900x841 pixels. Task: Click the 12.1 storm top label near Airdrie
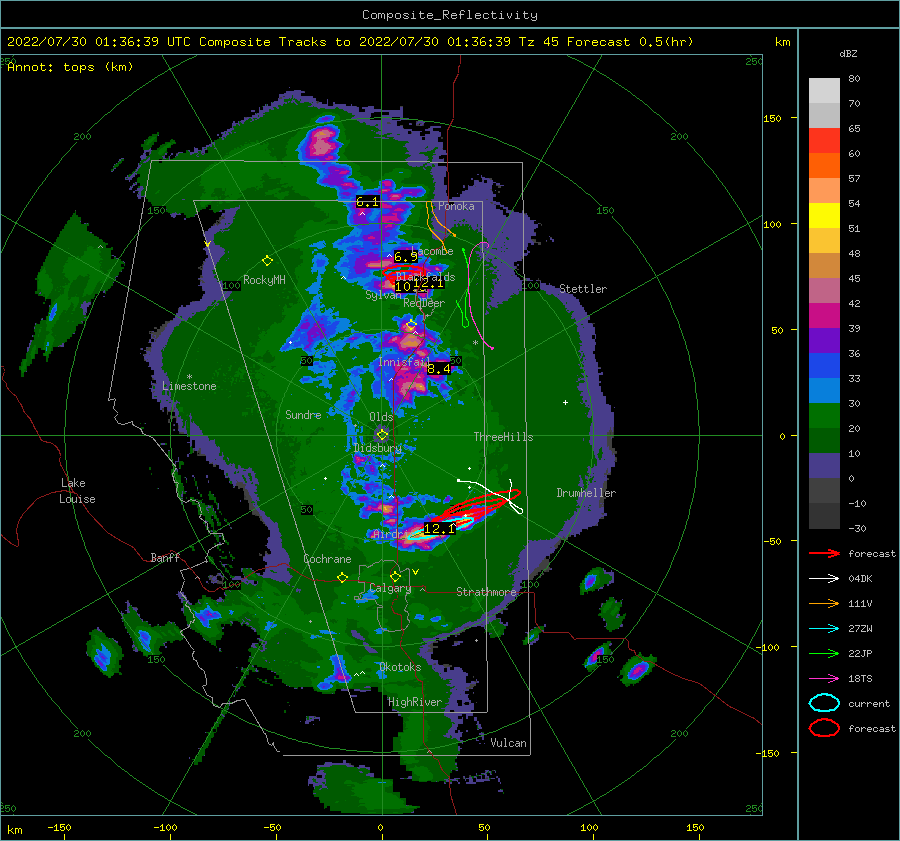point(439,529)
